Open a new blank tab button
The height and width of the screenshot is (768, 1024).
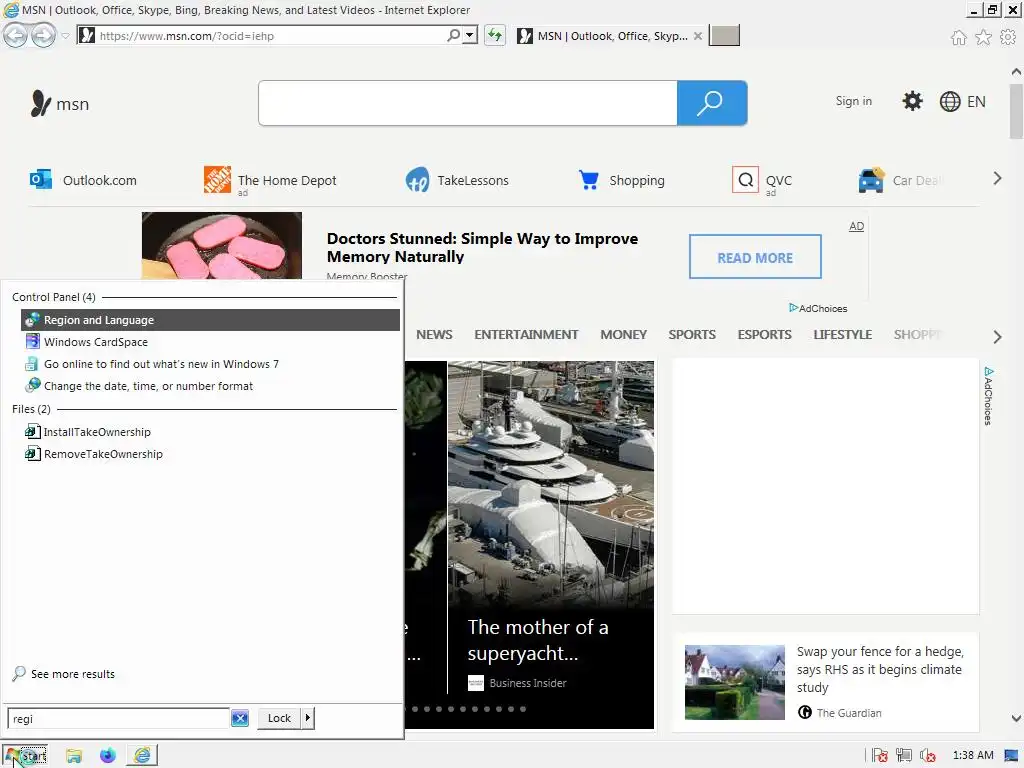pyautogui.click(x=724, y=35)
